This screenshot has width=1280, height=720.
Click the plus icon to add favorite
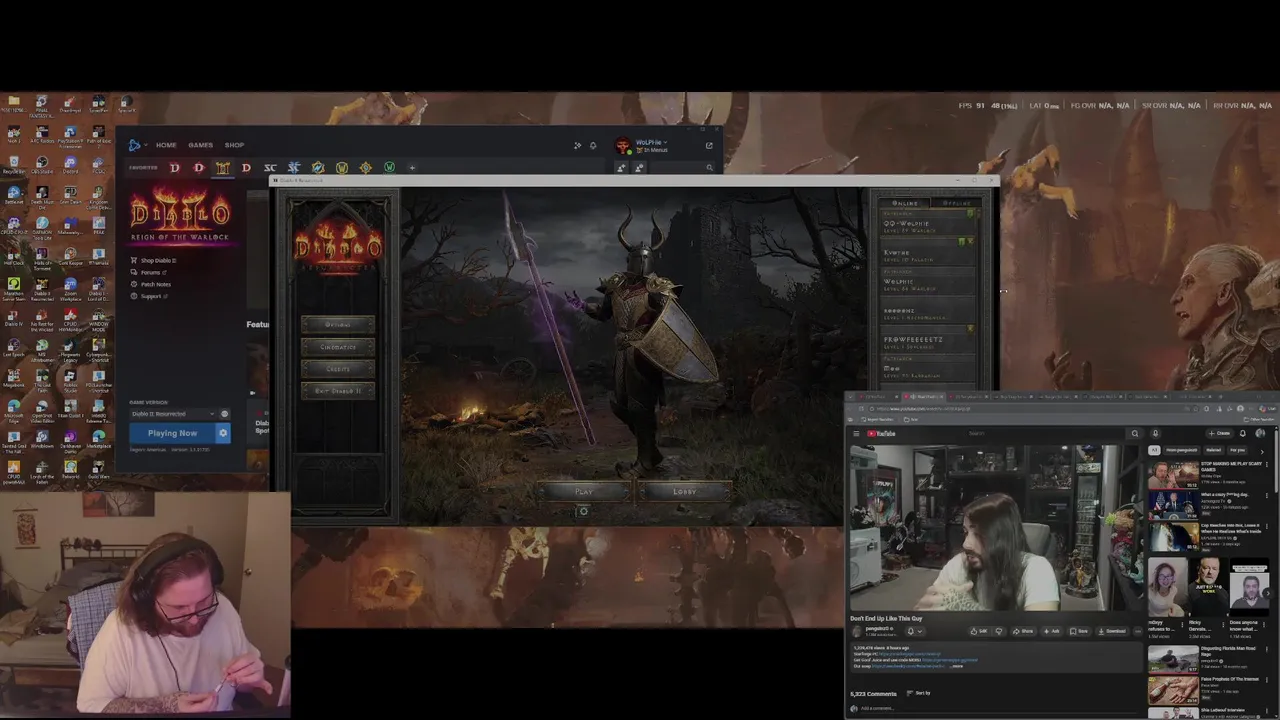click(x=412, y=168)
